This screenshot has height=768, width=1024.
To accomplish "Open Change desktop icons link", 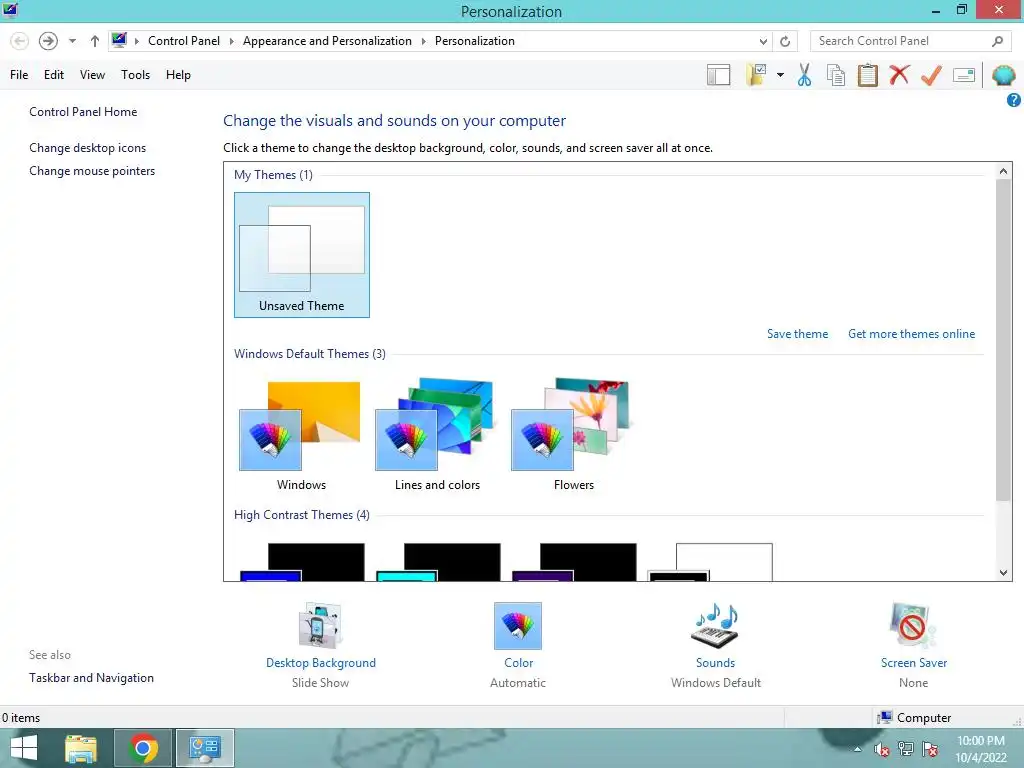I will 88,148.
